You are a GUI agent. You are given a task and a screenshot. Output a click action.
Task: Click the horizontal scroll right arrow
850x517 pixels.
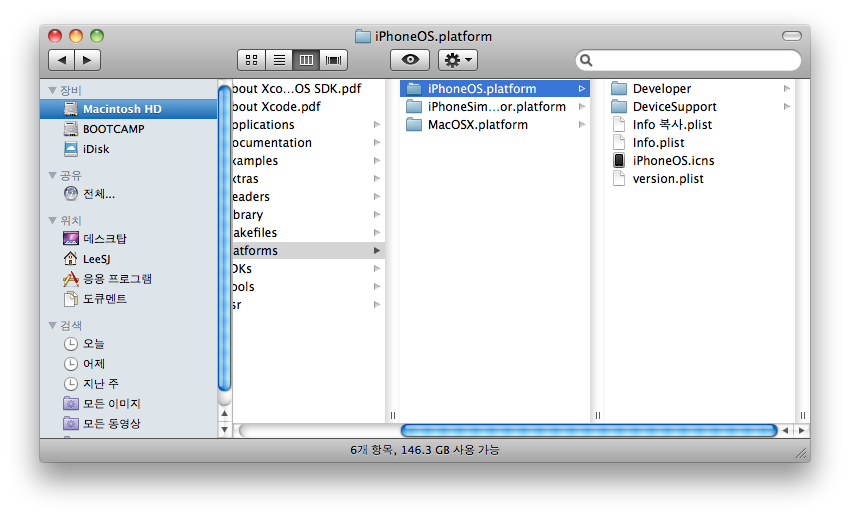point(801,431)
